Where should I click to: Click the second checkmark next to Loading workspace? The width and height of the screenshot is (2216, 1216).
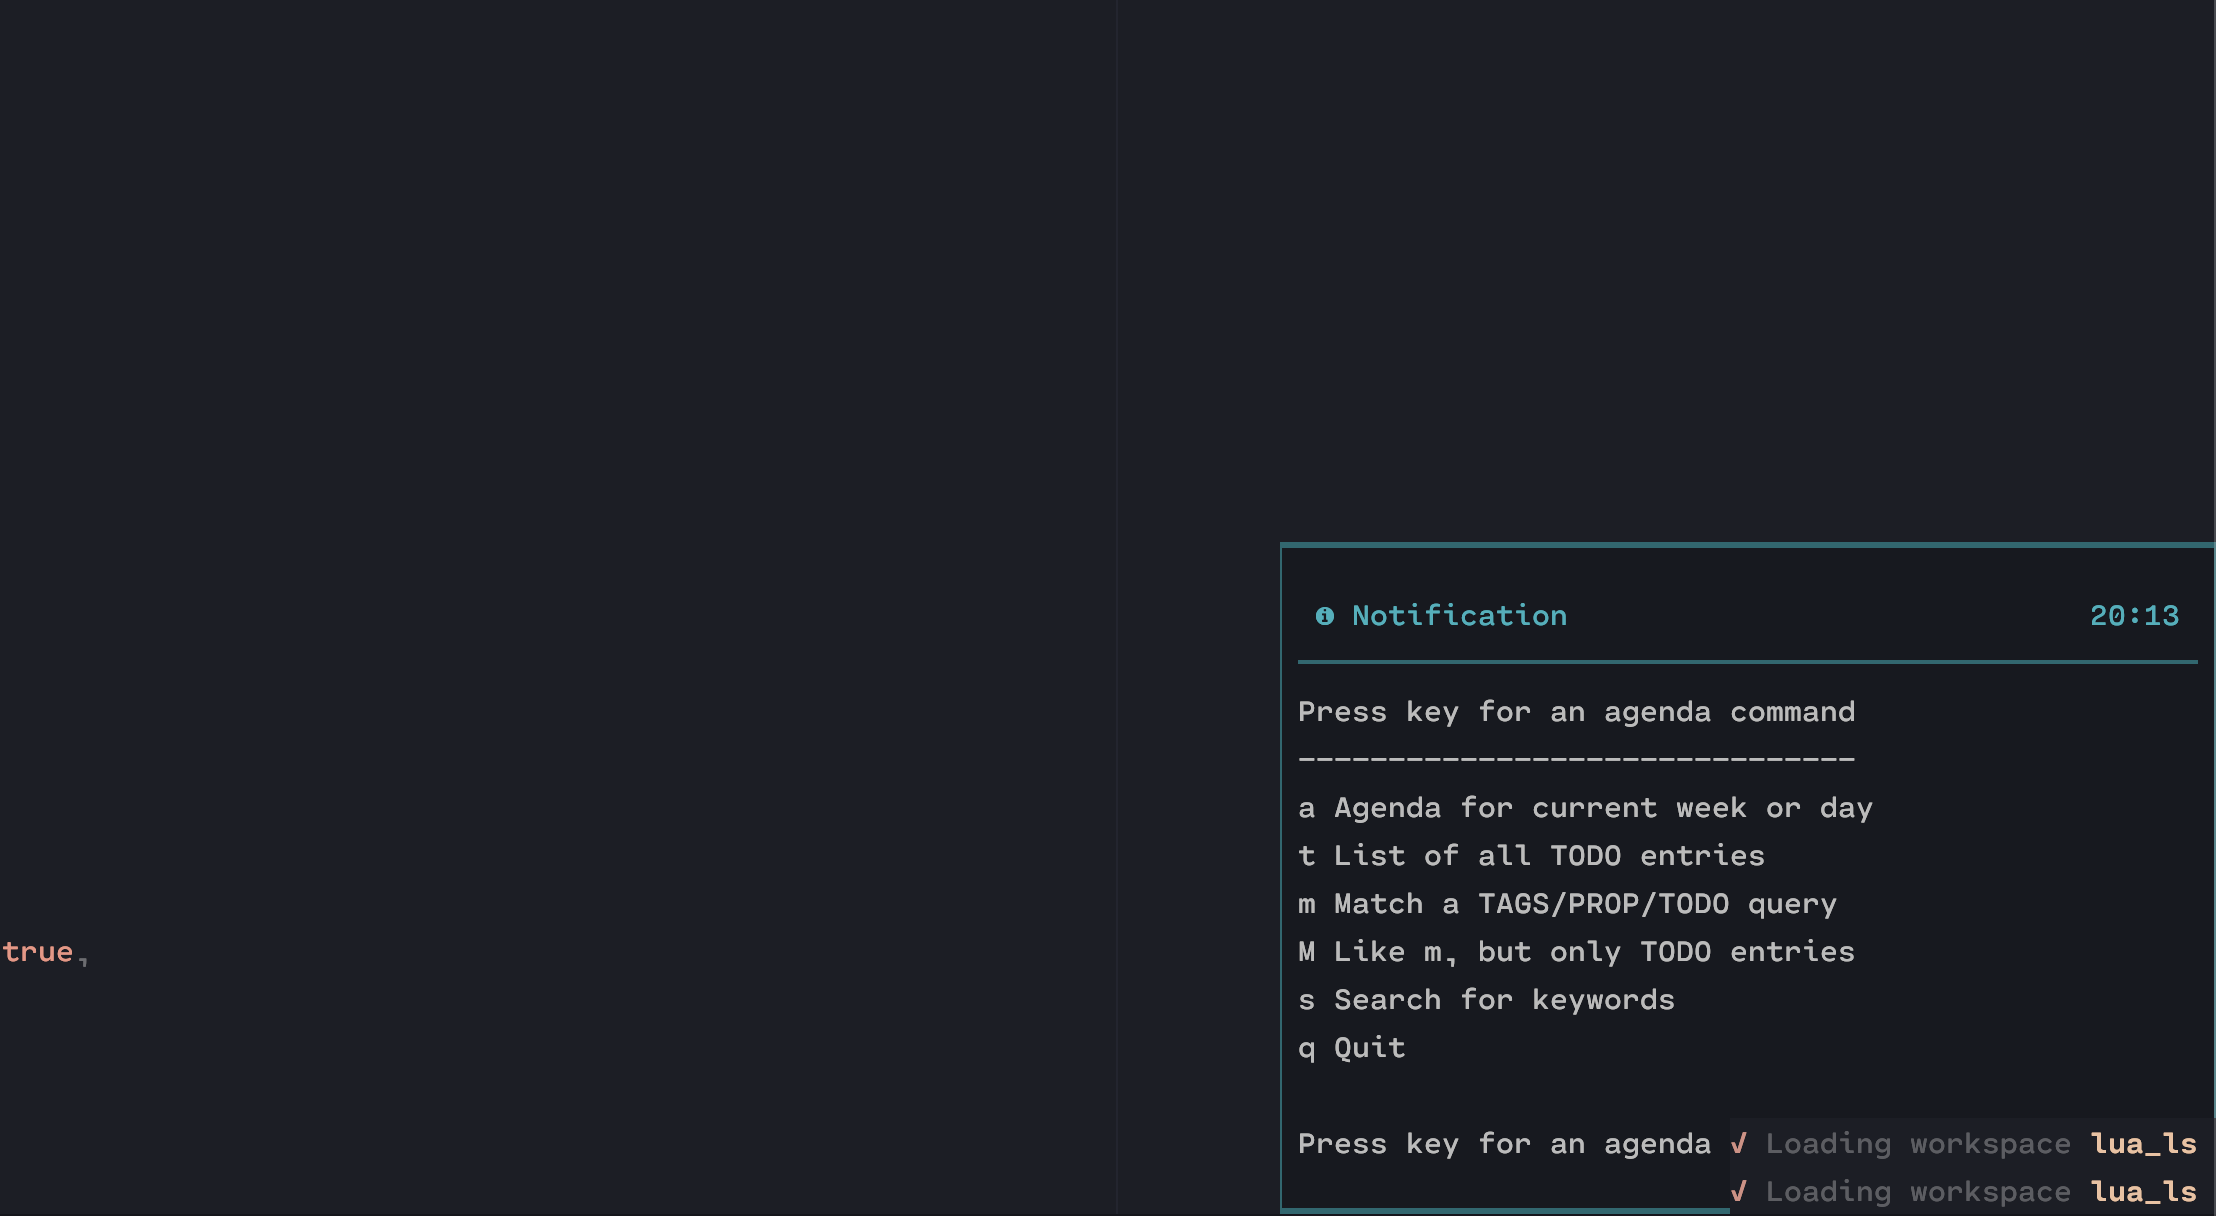pyautogui.click(x=1740, y=1191)
